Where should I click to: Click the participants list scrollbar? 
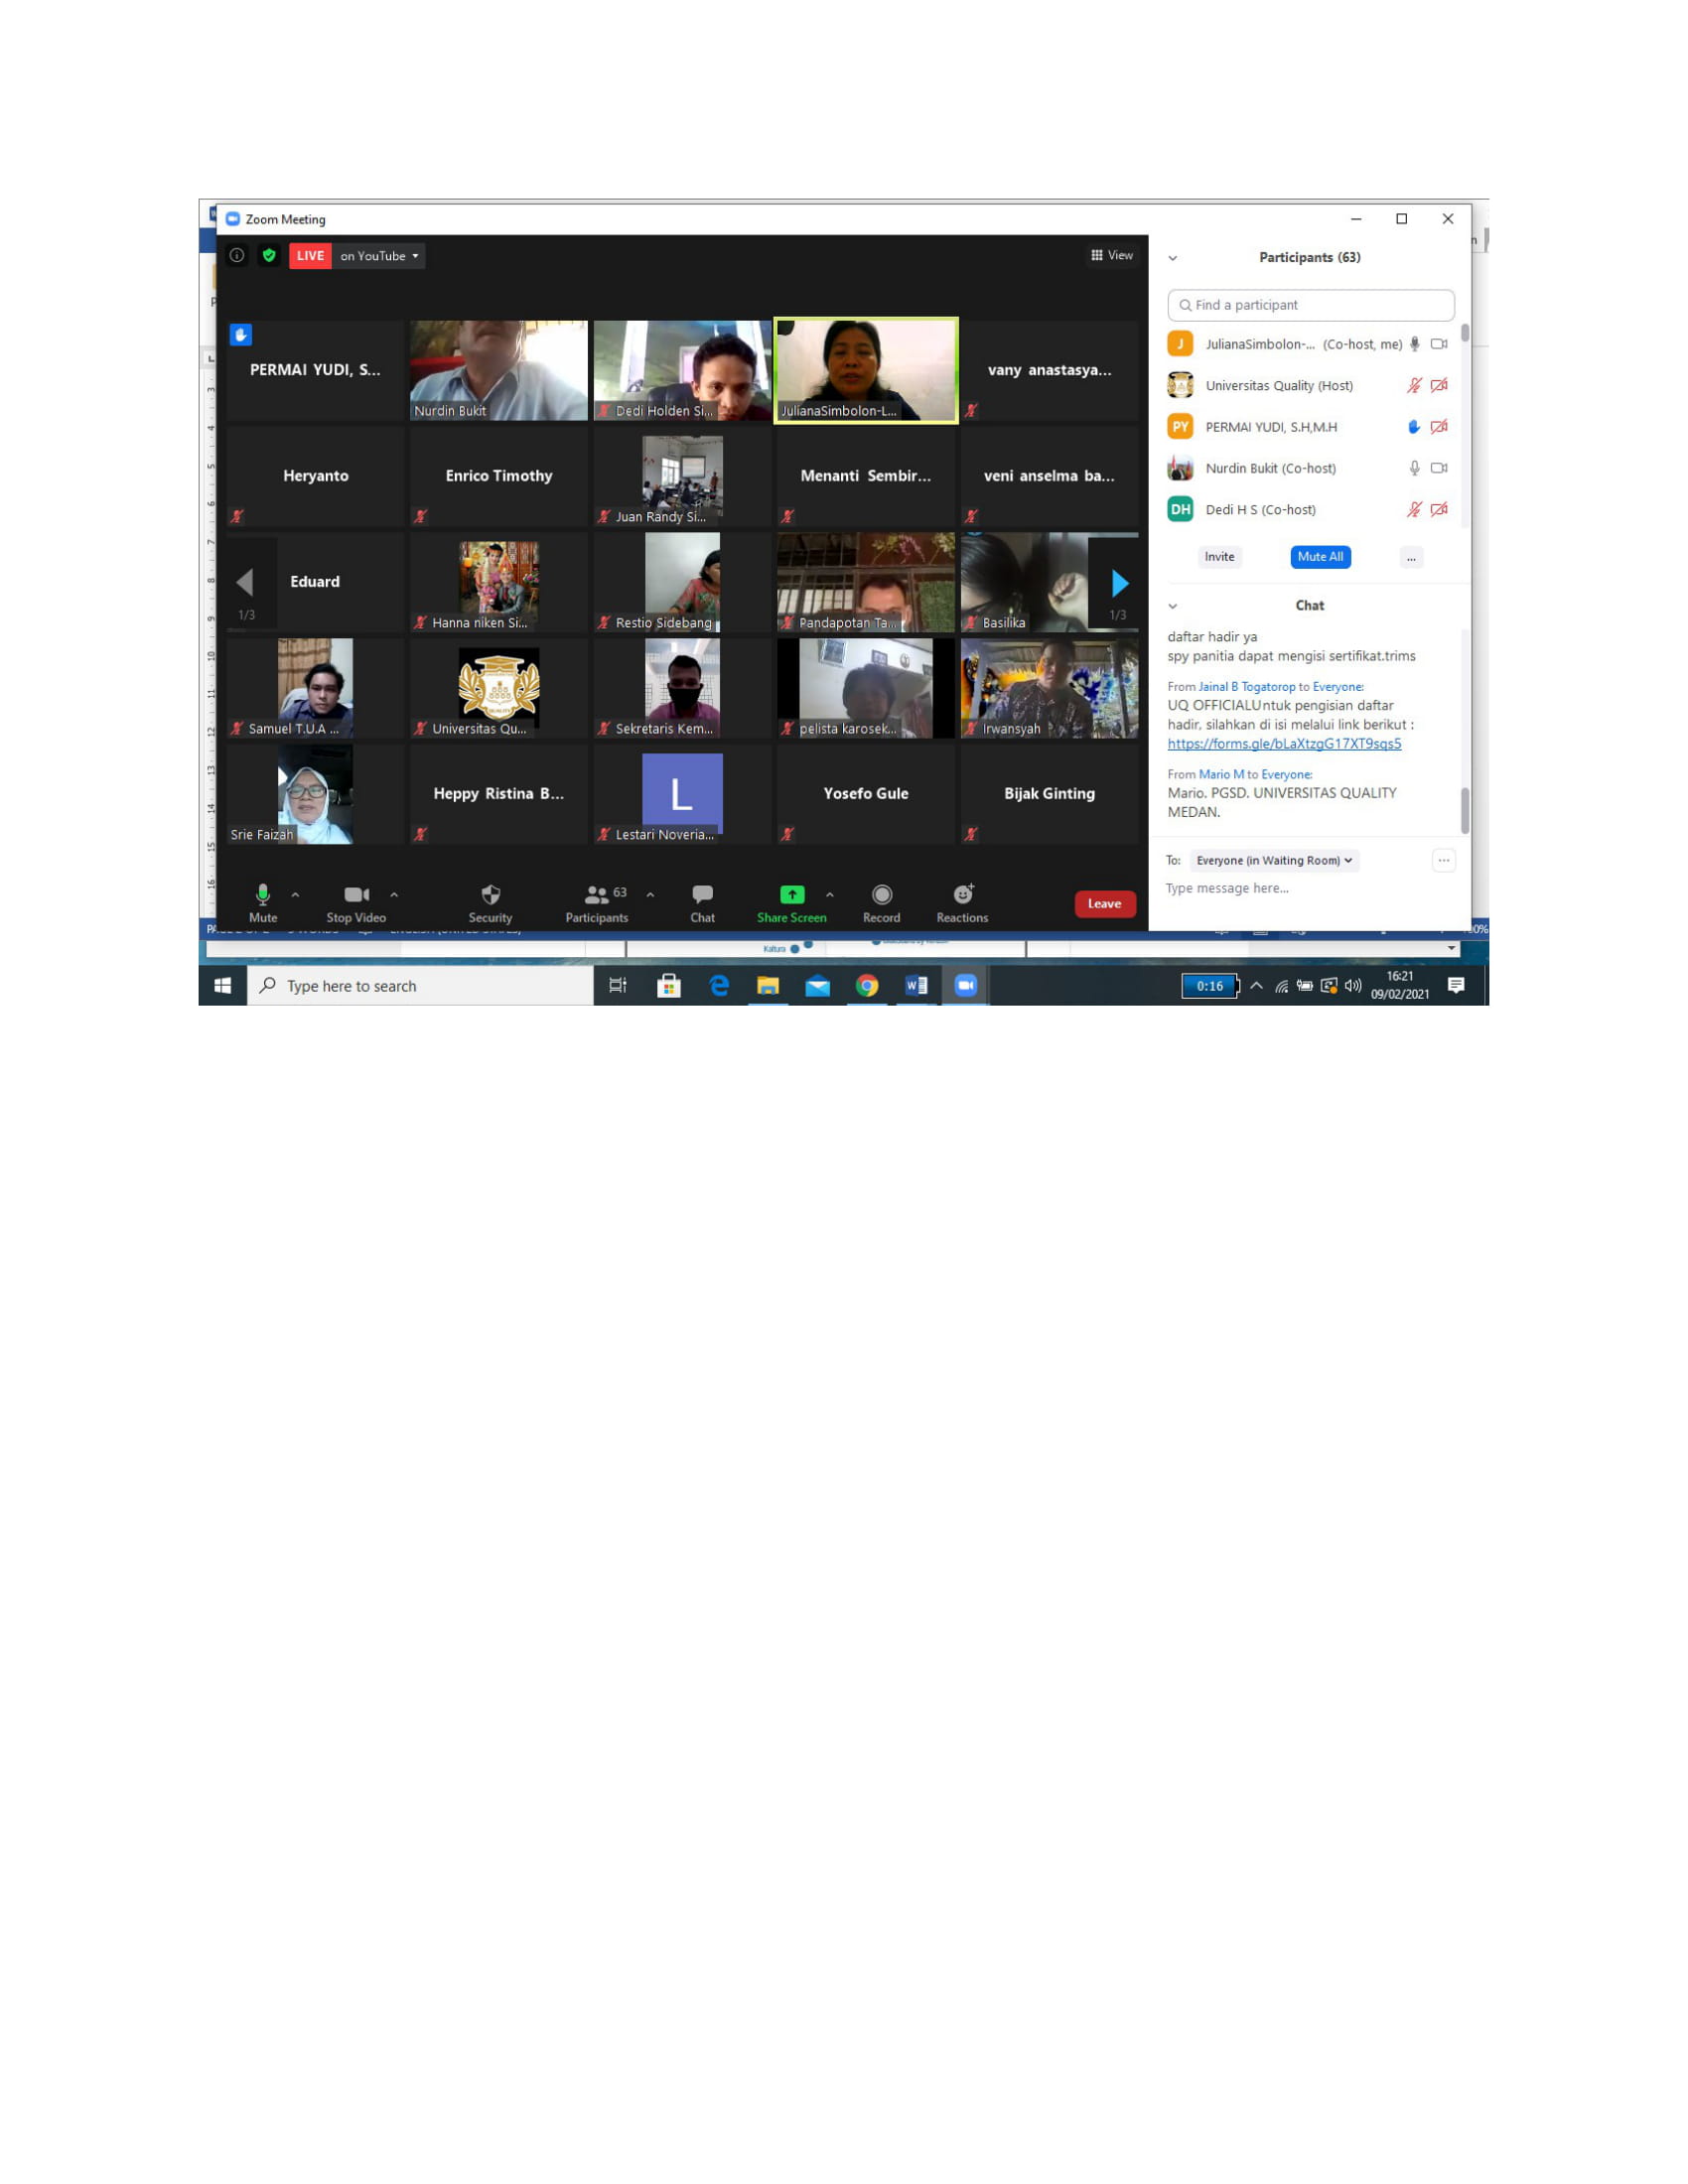tap(1465, 333)
